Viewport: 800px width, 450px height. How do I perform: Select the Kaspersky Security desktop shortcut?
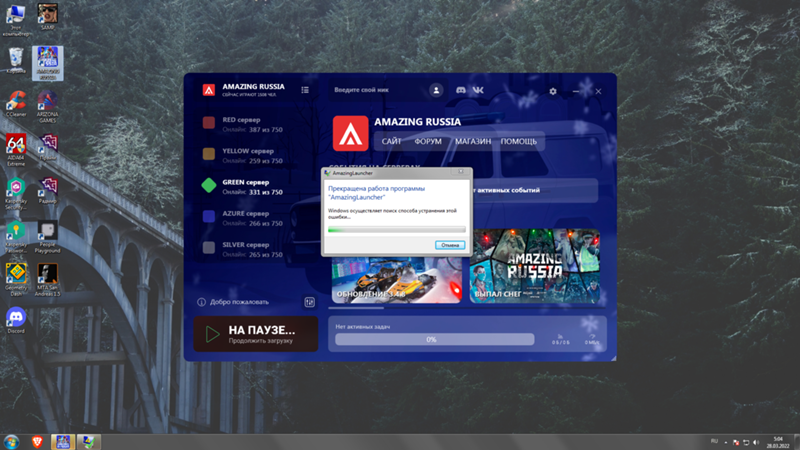pos(16,193)
